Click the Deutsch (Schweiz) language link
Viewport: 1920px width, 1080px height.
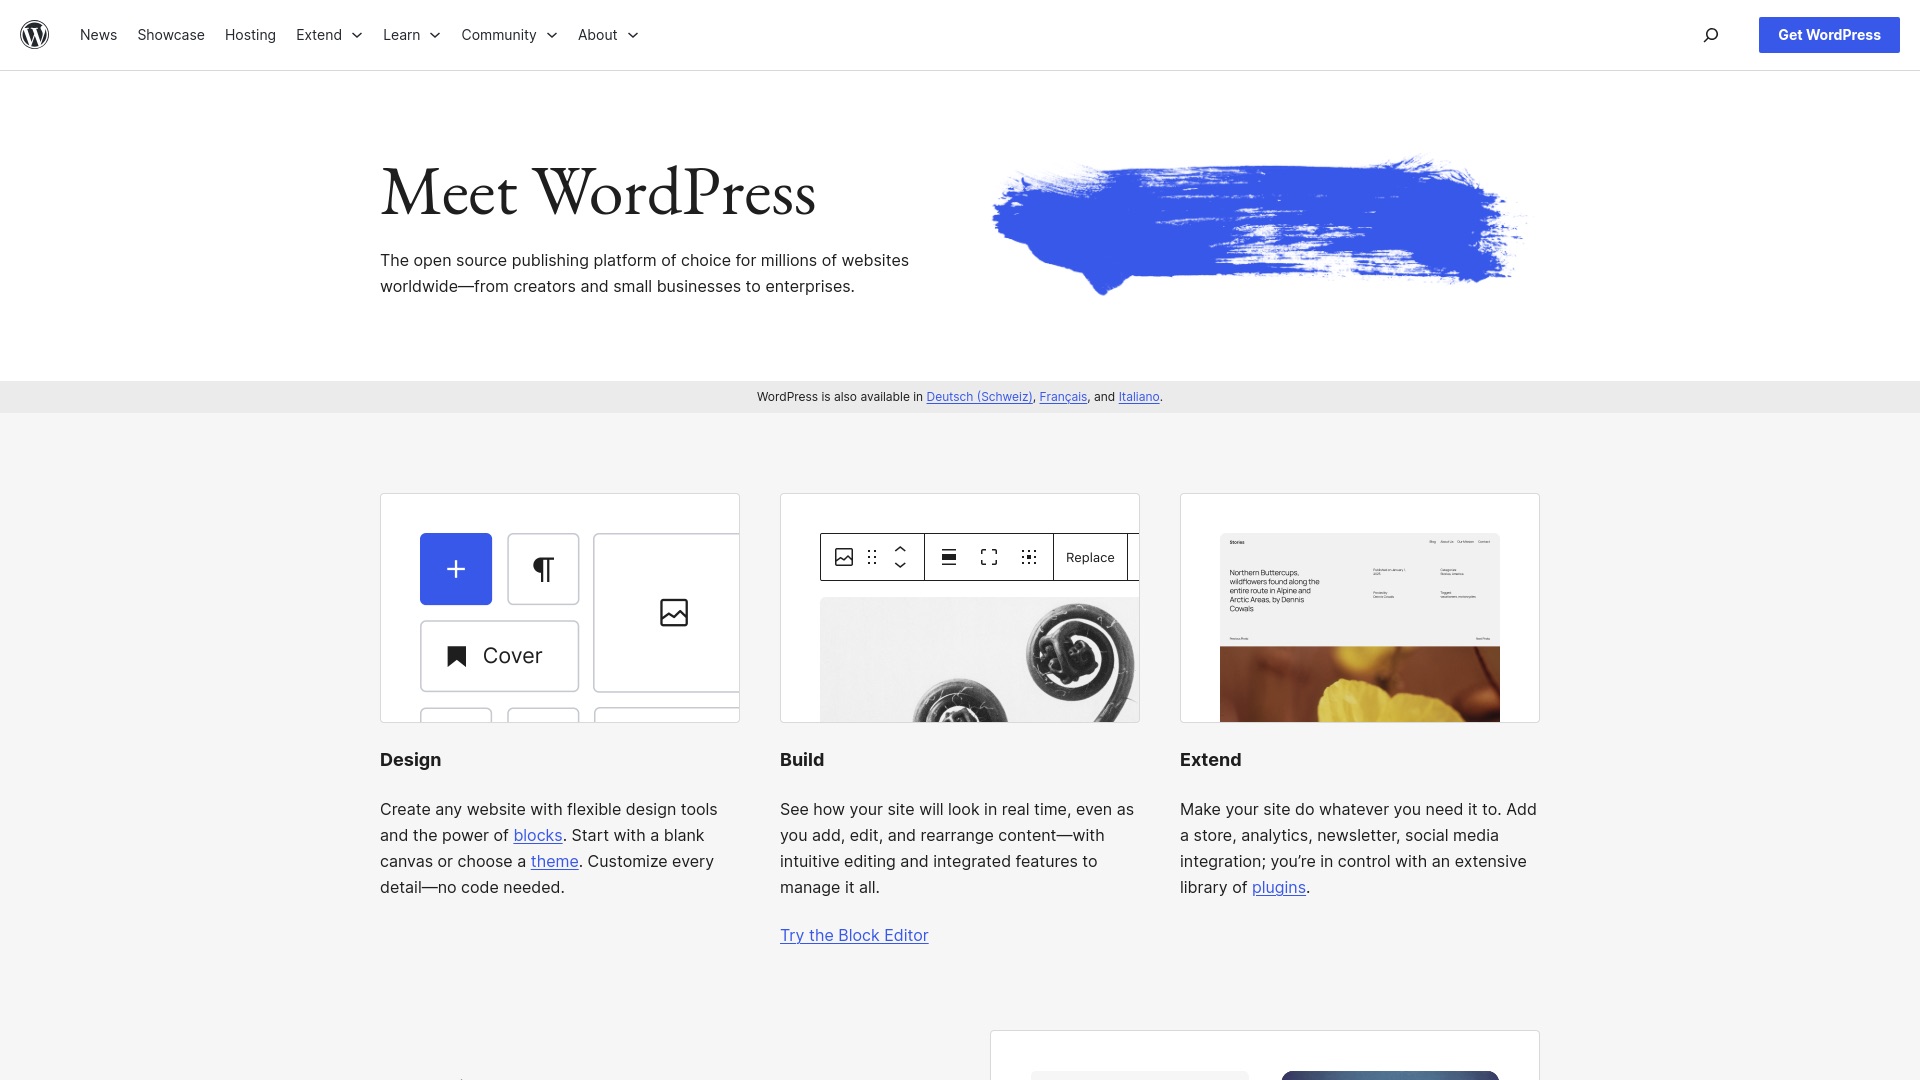point(979,397)
